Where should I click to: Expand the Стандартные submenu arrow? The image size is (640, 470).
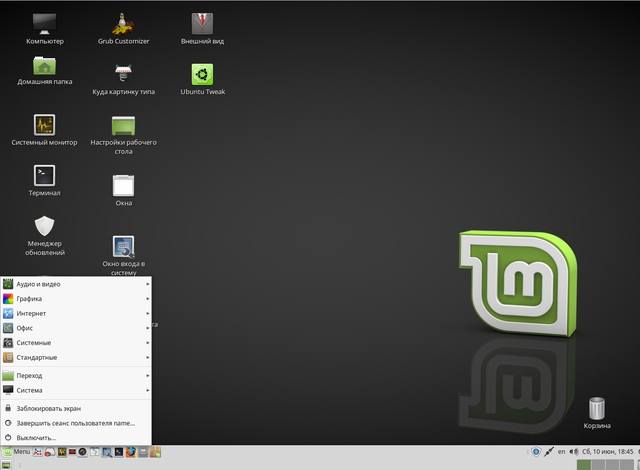pyautogui.click(x=147, y=357)
